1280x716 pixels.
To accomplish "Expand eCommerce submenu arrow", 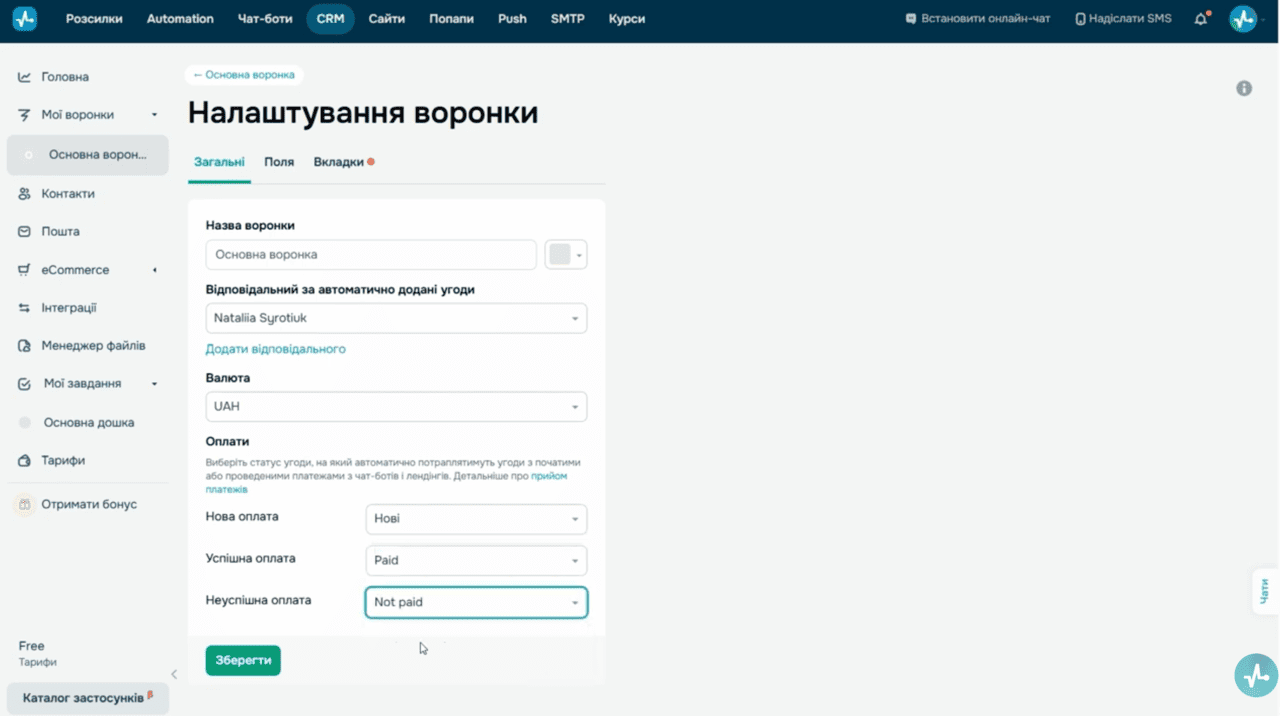I will point(154,270).
